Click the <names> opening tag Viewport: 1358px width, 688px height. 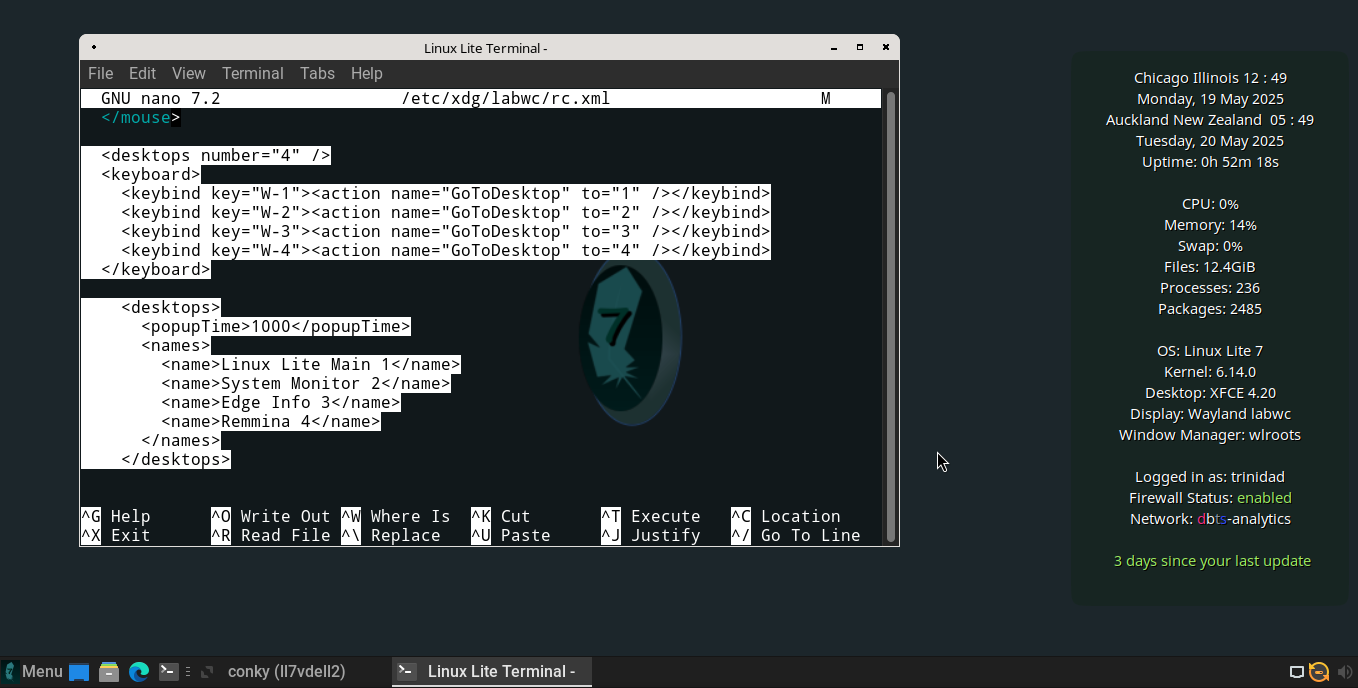[x=176, y=345]
